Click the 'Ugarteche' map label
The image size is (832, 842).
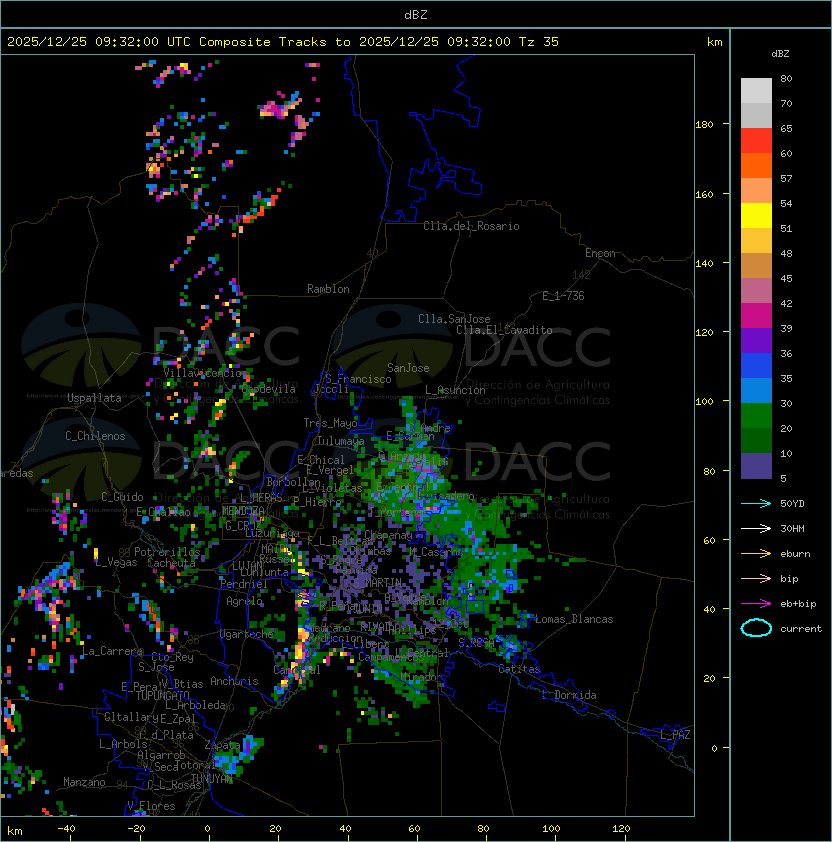click(x=247, y=634)
